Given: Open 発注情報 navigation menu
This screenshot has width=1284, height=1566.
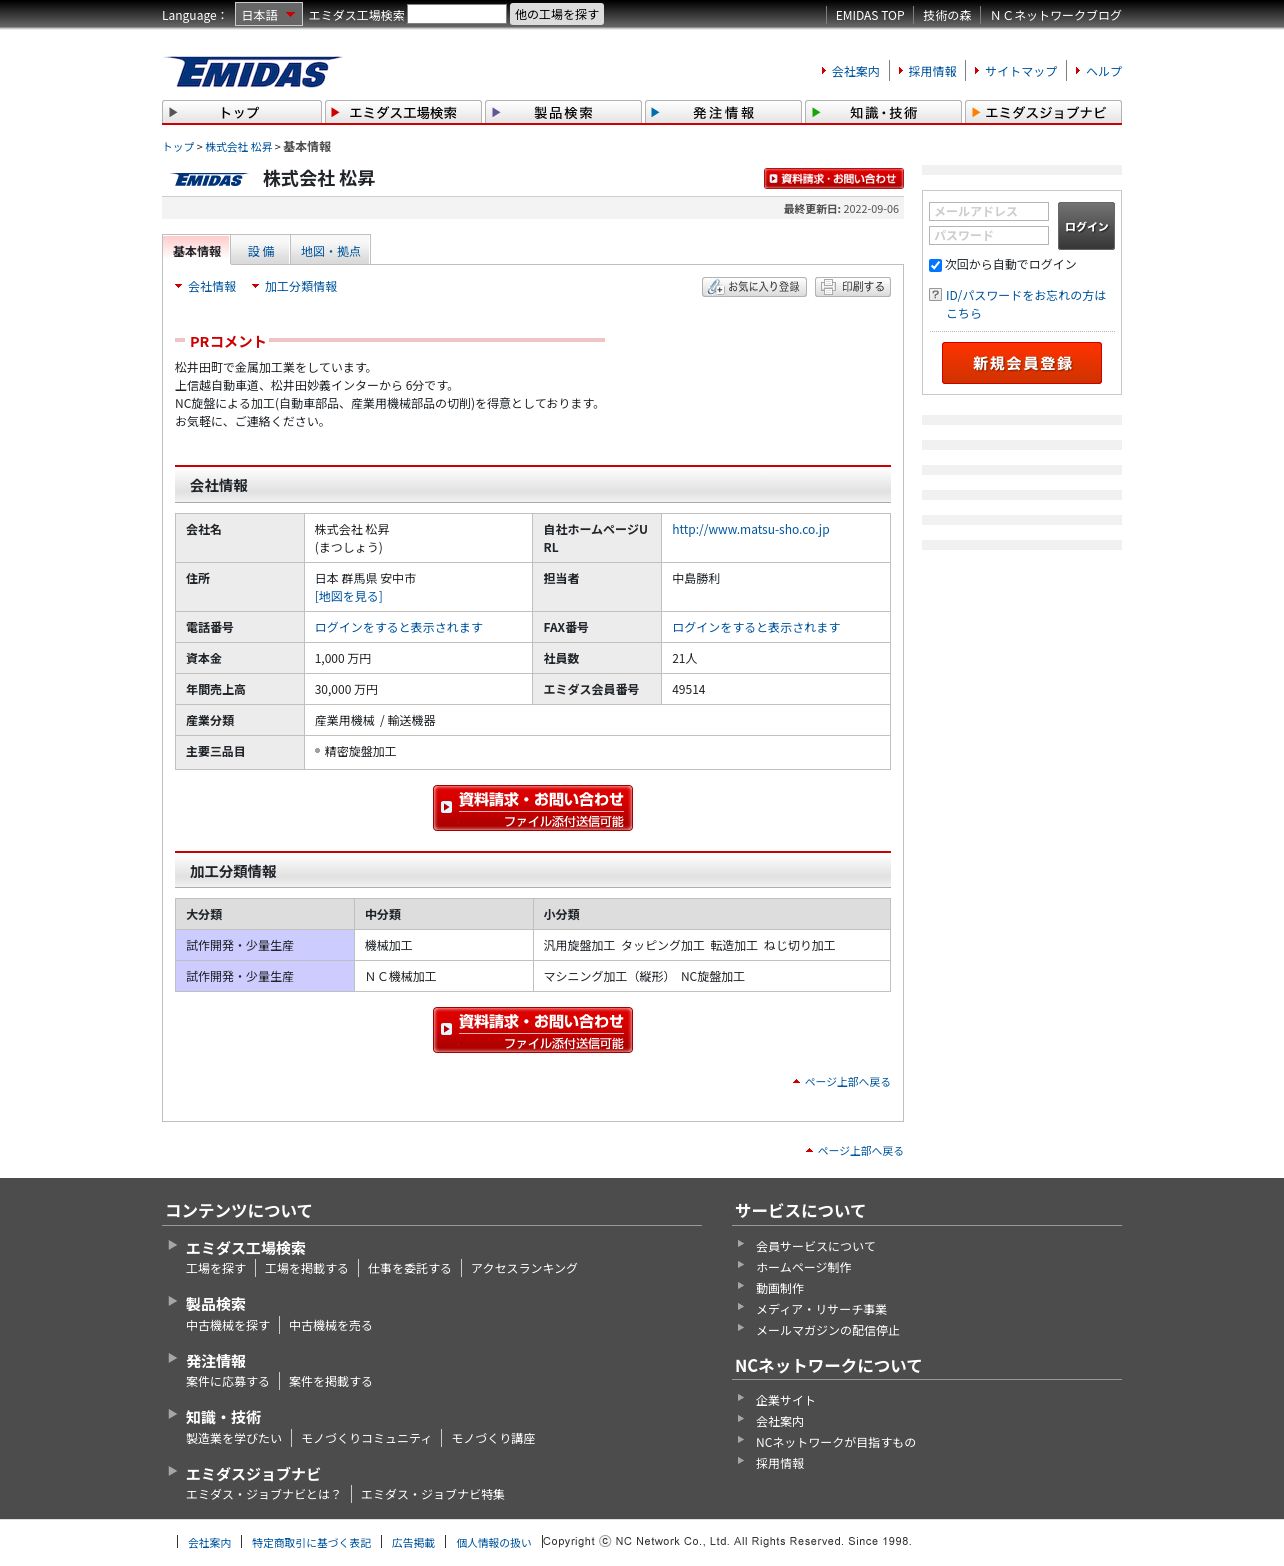Looking at the screenshot, I should click(x=723, y=112).
